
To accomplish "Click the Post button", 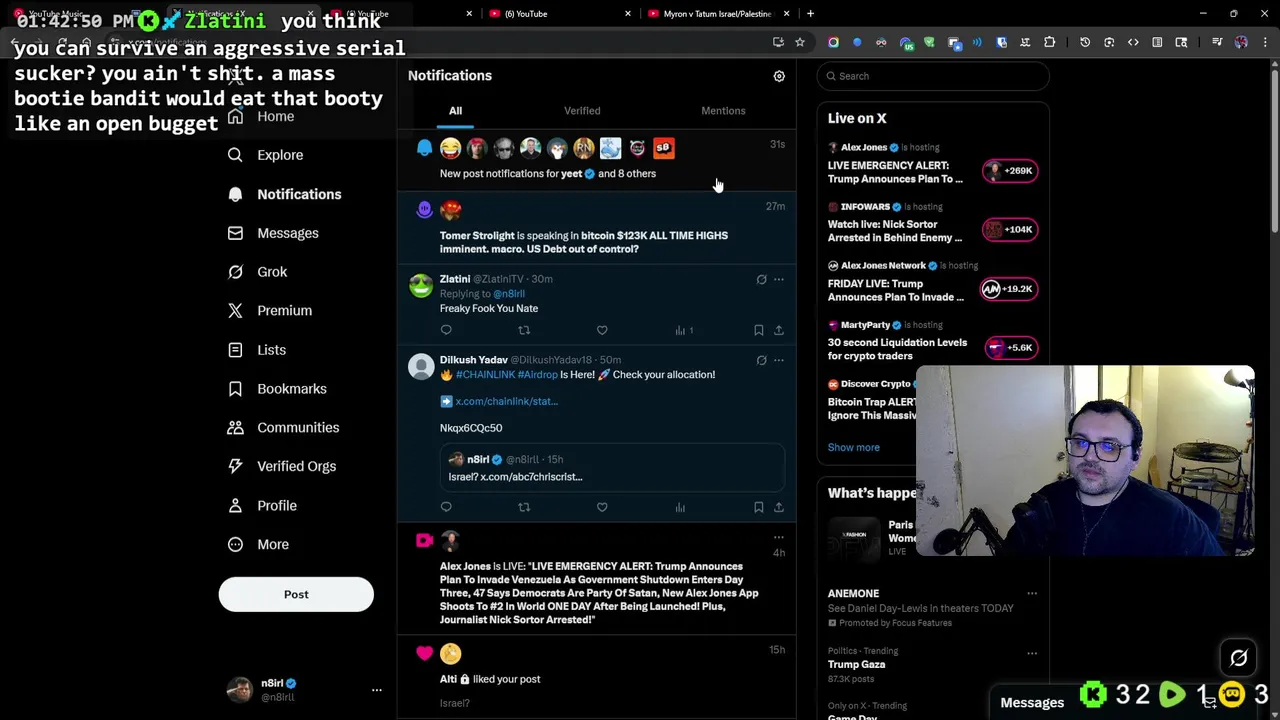I will click(296, 595).
